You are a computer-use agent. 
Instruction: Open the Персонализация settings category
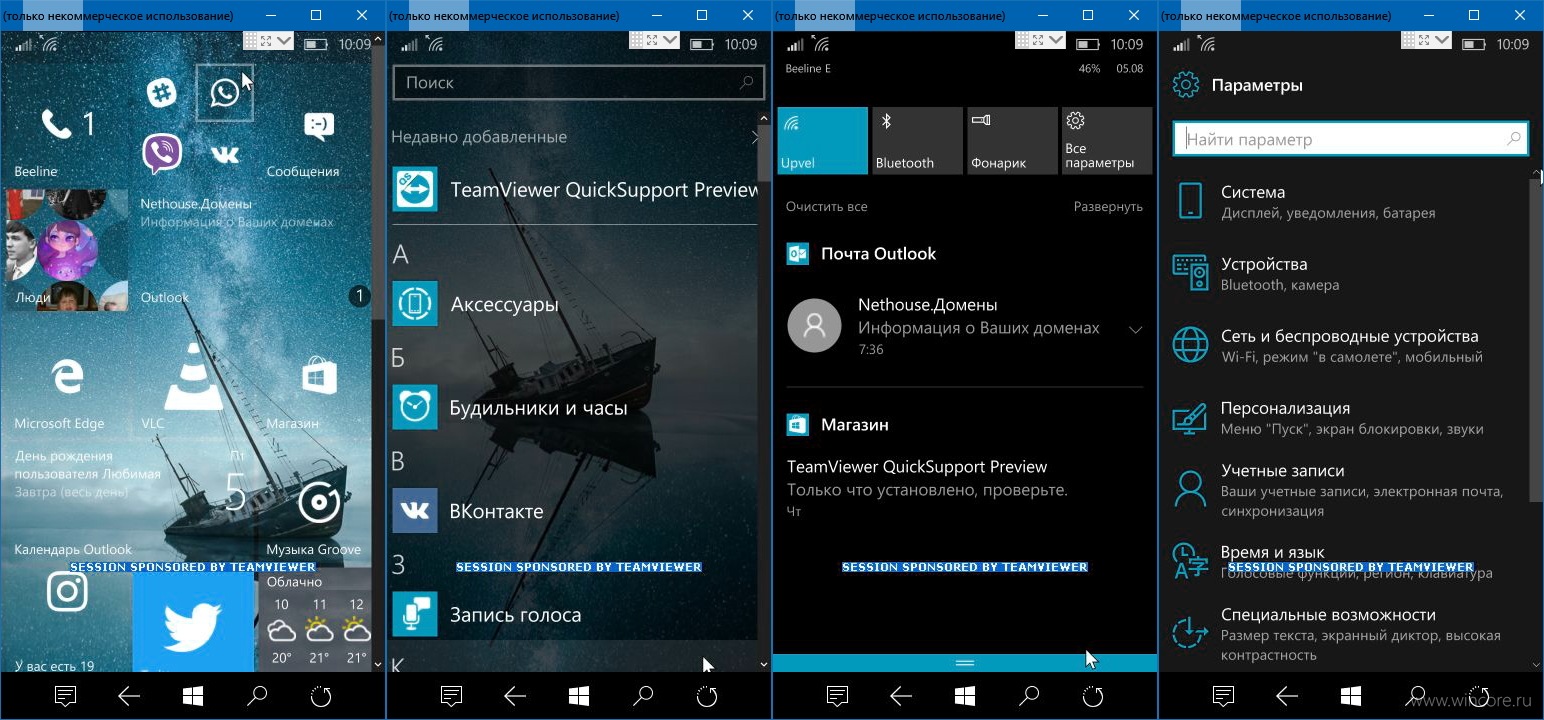(1350, 417)
